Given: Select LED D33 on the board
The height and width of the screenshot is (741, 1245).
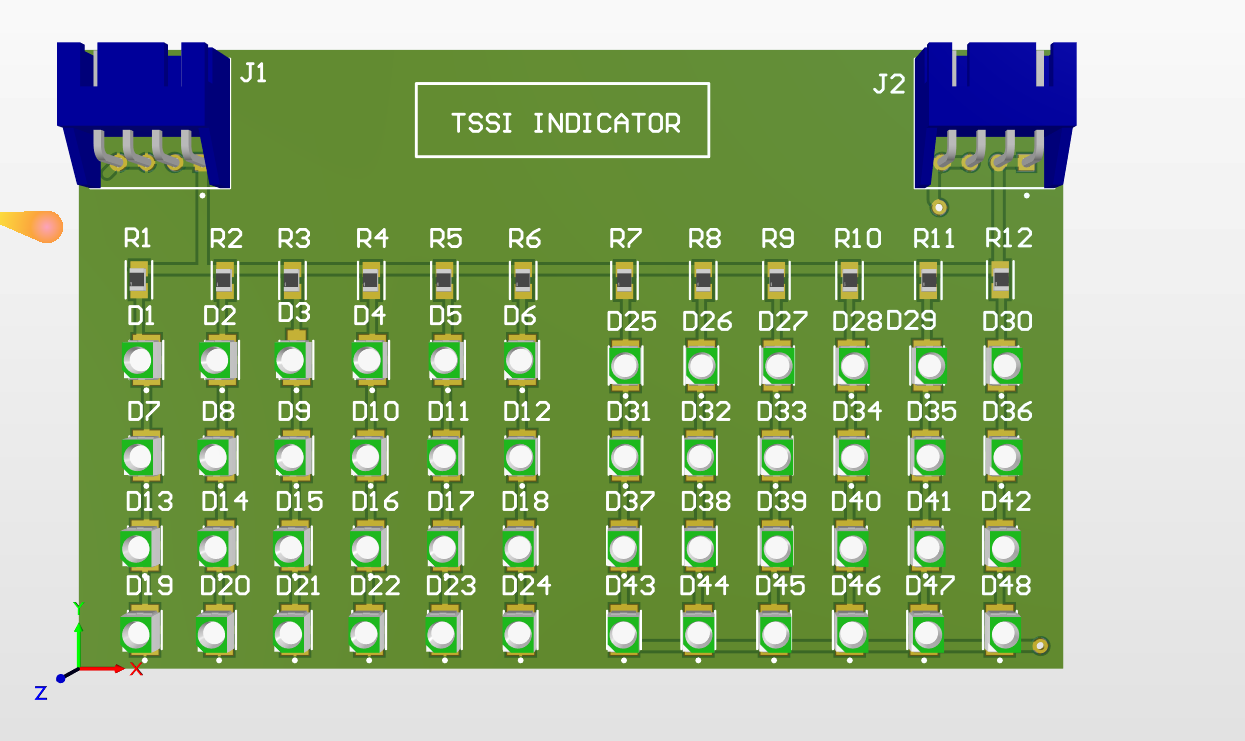Looking at the screenshot, I should point(777,457).
